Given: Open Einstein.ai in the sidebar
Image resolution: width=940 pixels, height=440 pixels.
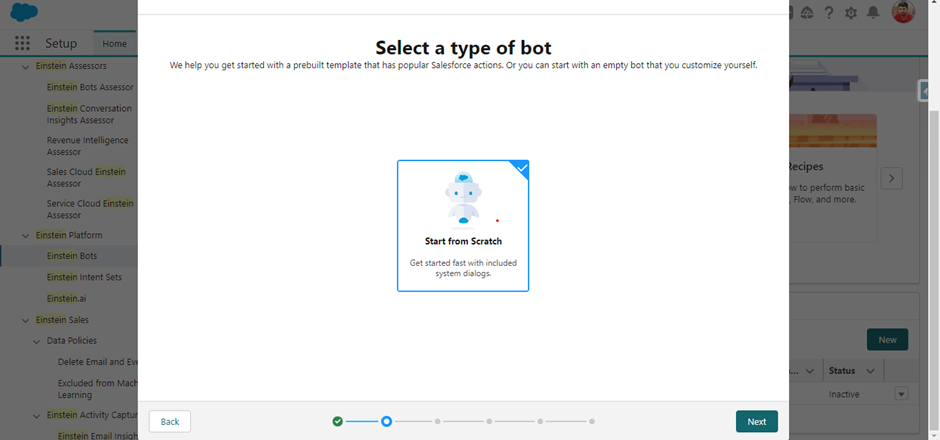Looking at the screenshot, I should [x=67, y=298].
